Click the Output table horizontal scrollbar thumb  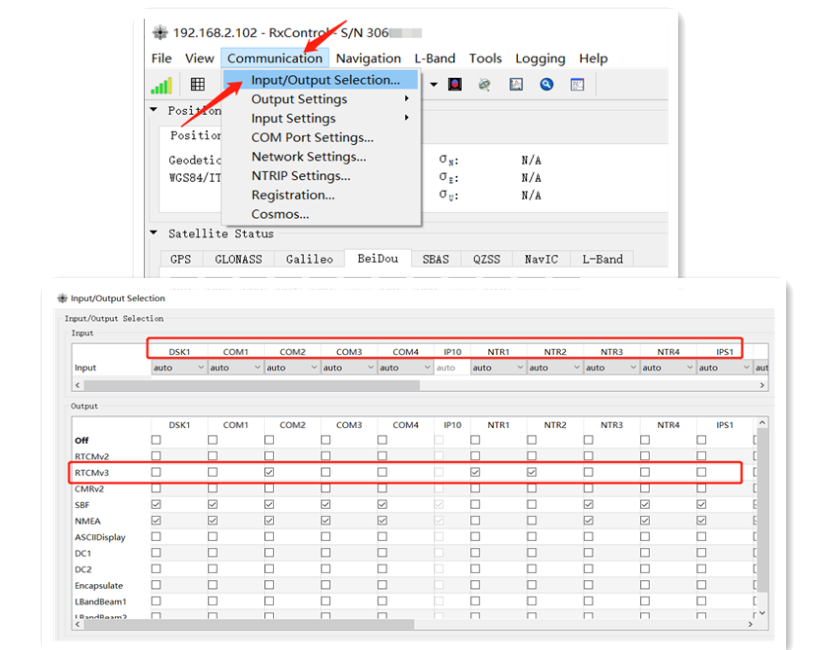[249, 624]
